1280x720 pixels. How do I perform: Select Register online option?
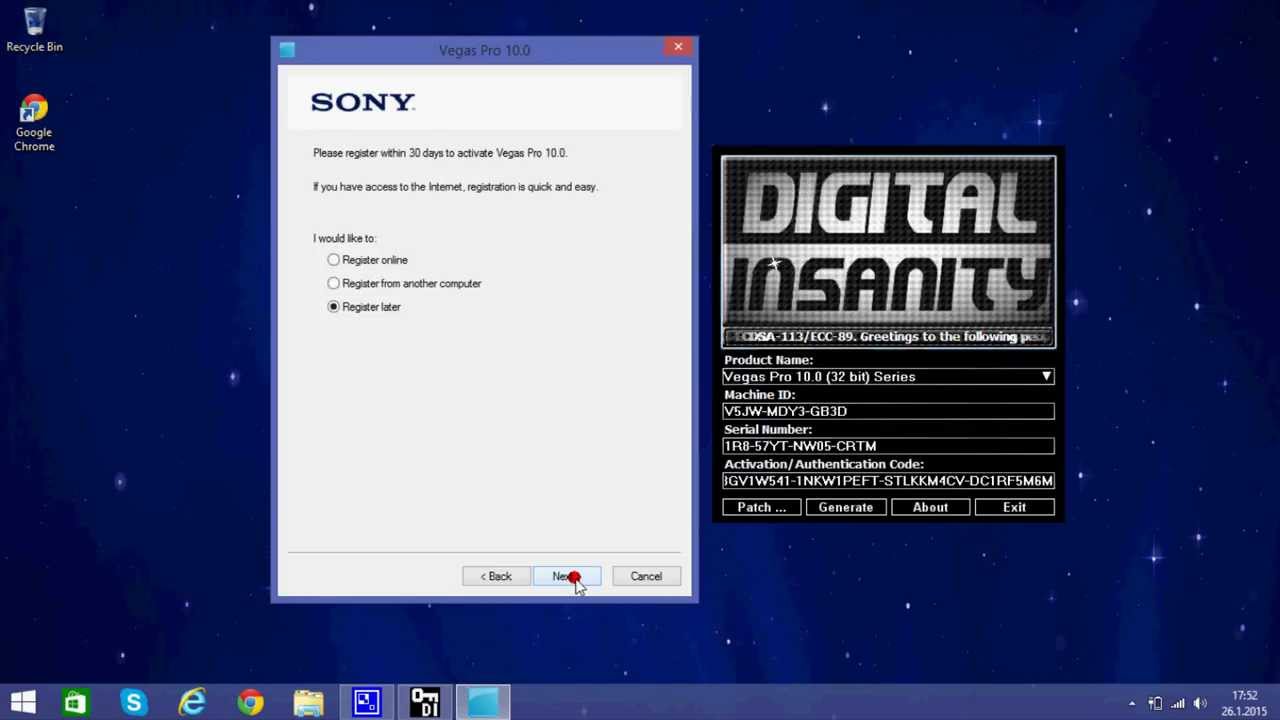(367, 260)
